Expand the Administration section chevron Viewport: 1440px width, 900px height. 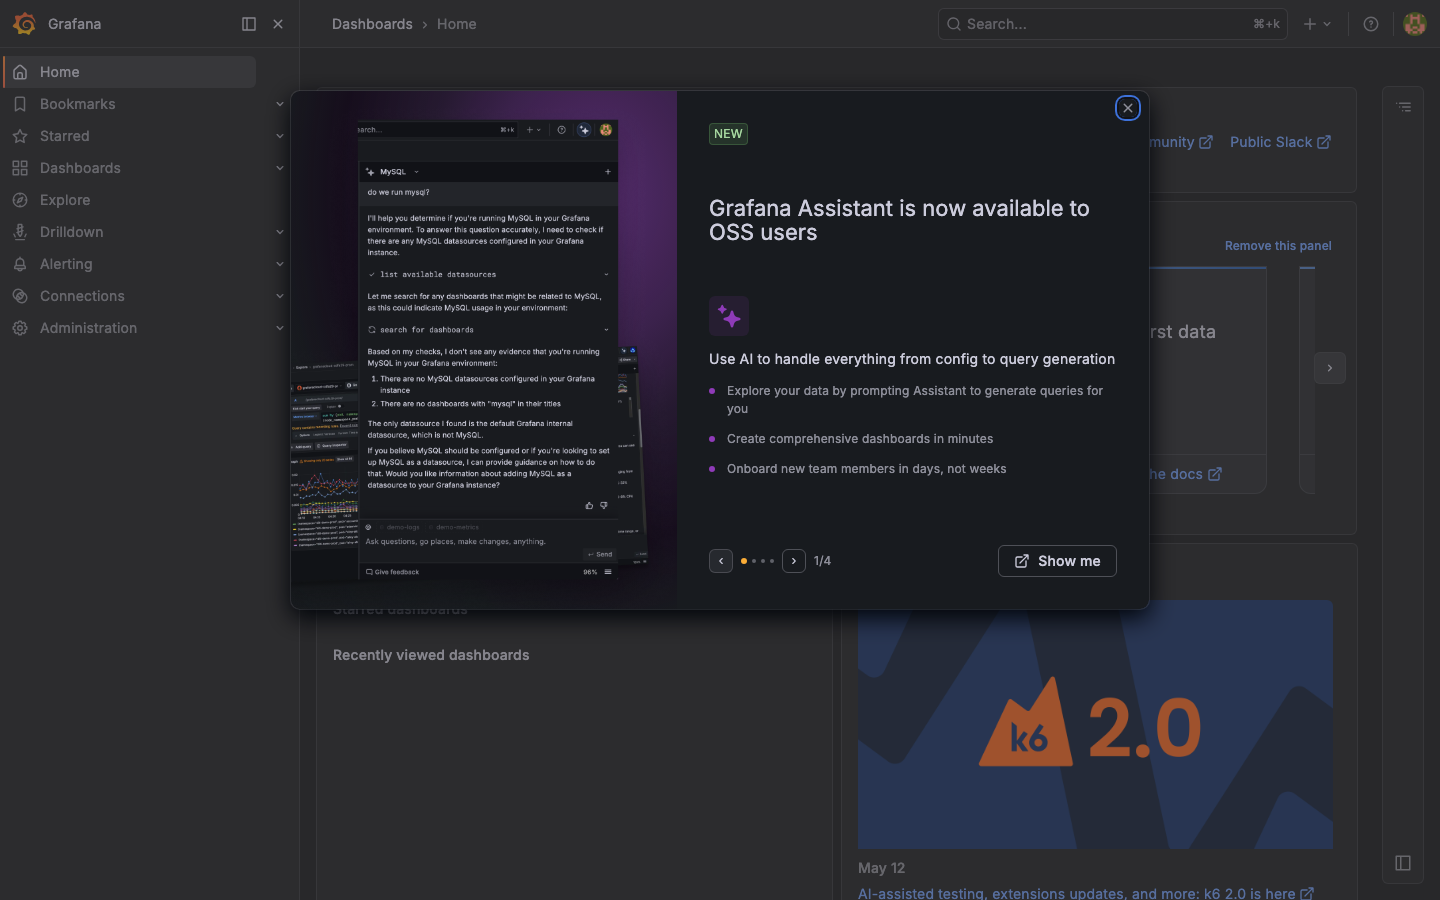280,328
